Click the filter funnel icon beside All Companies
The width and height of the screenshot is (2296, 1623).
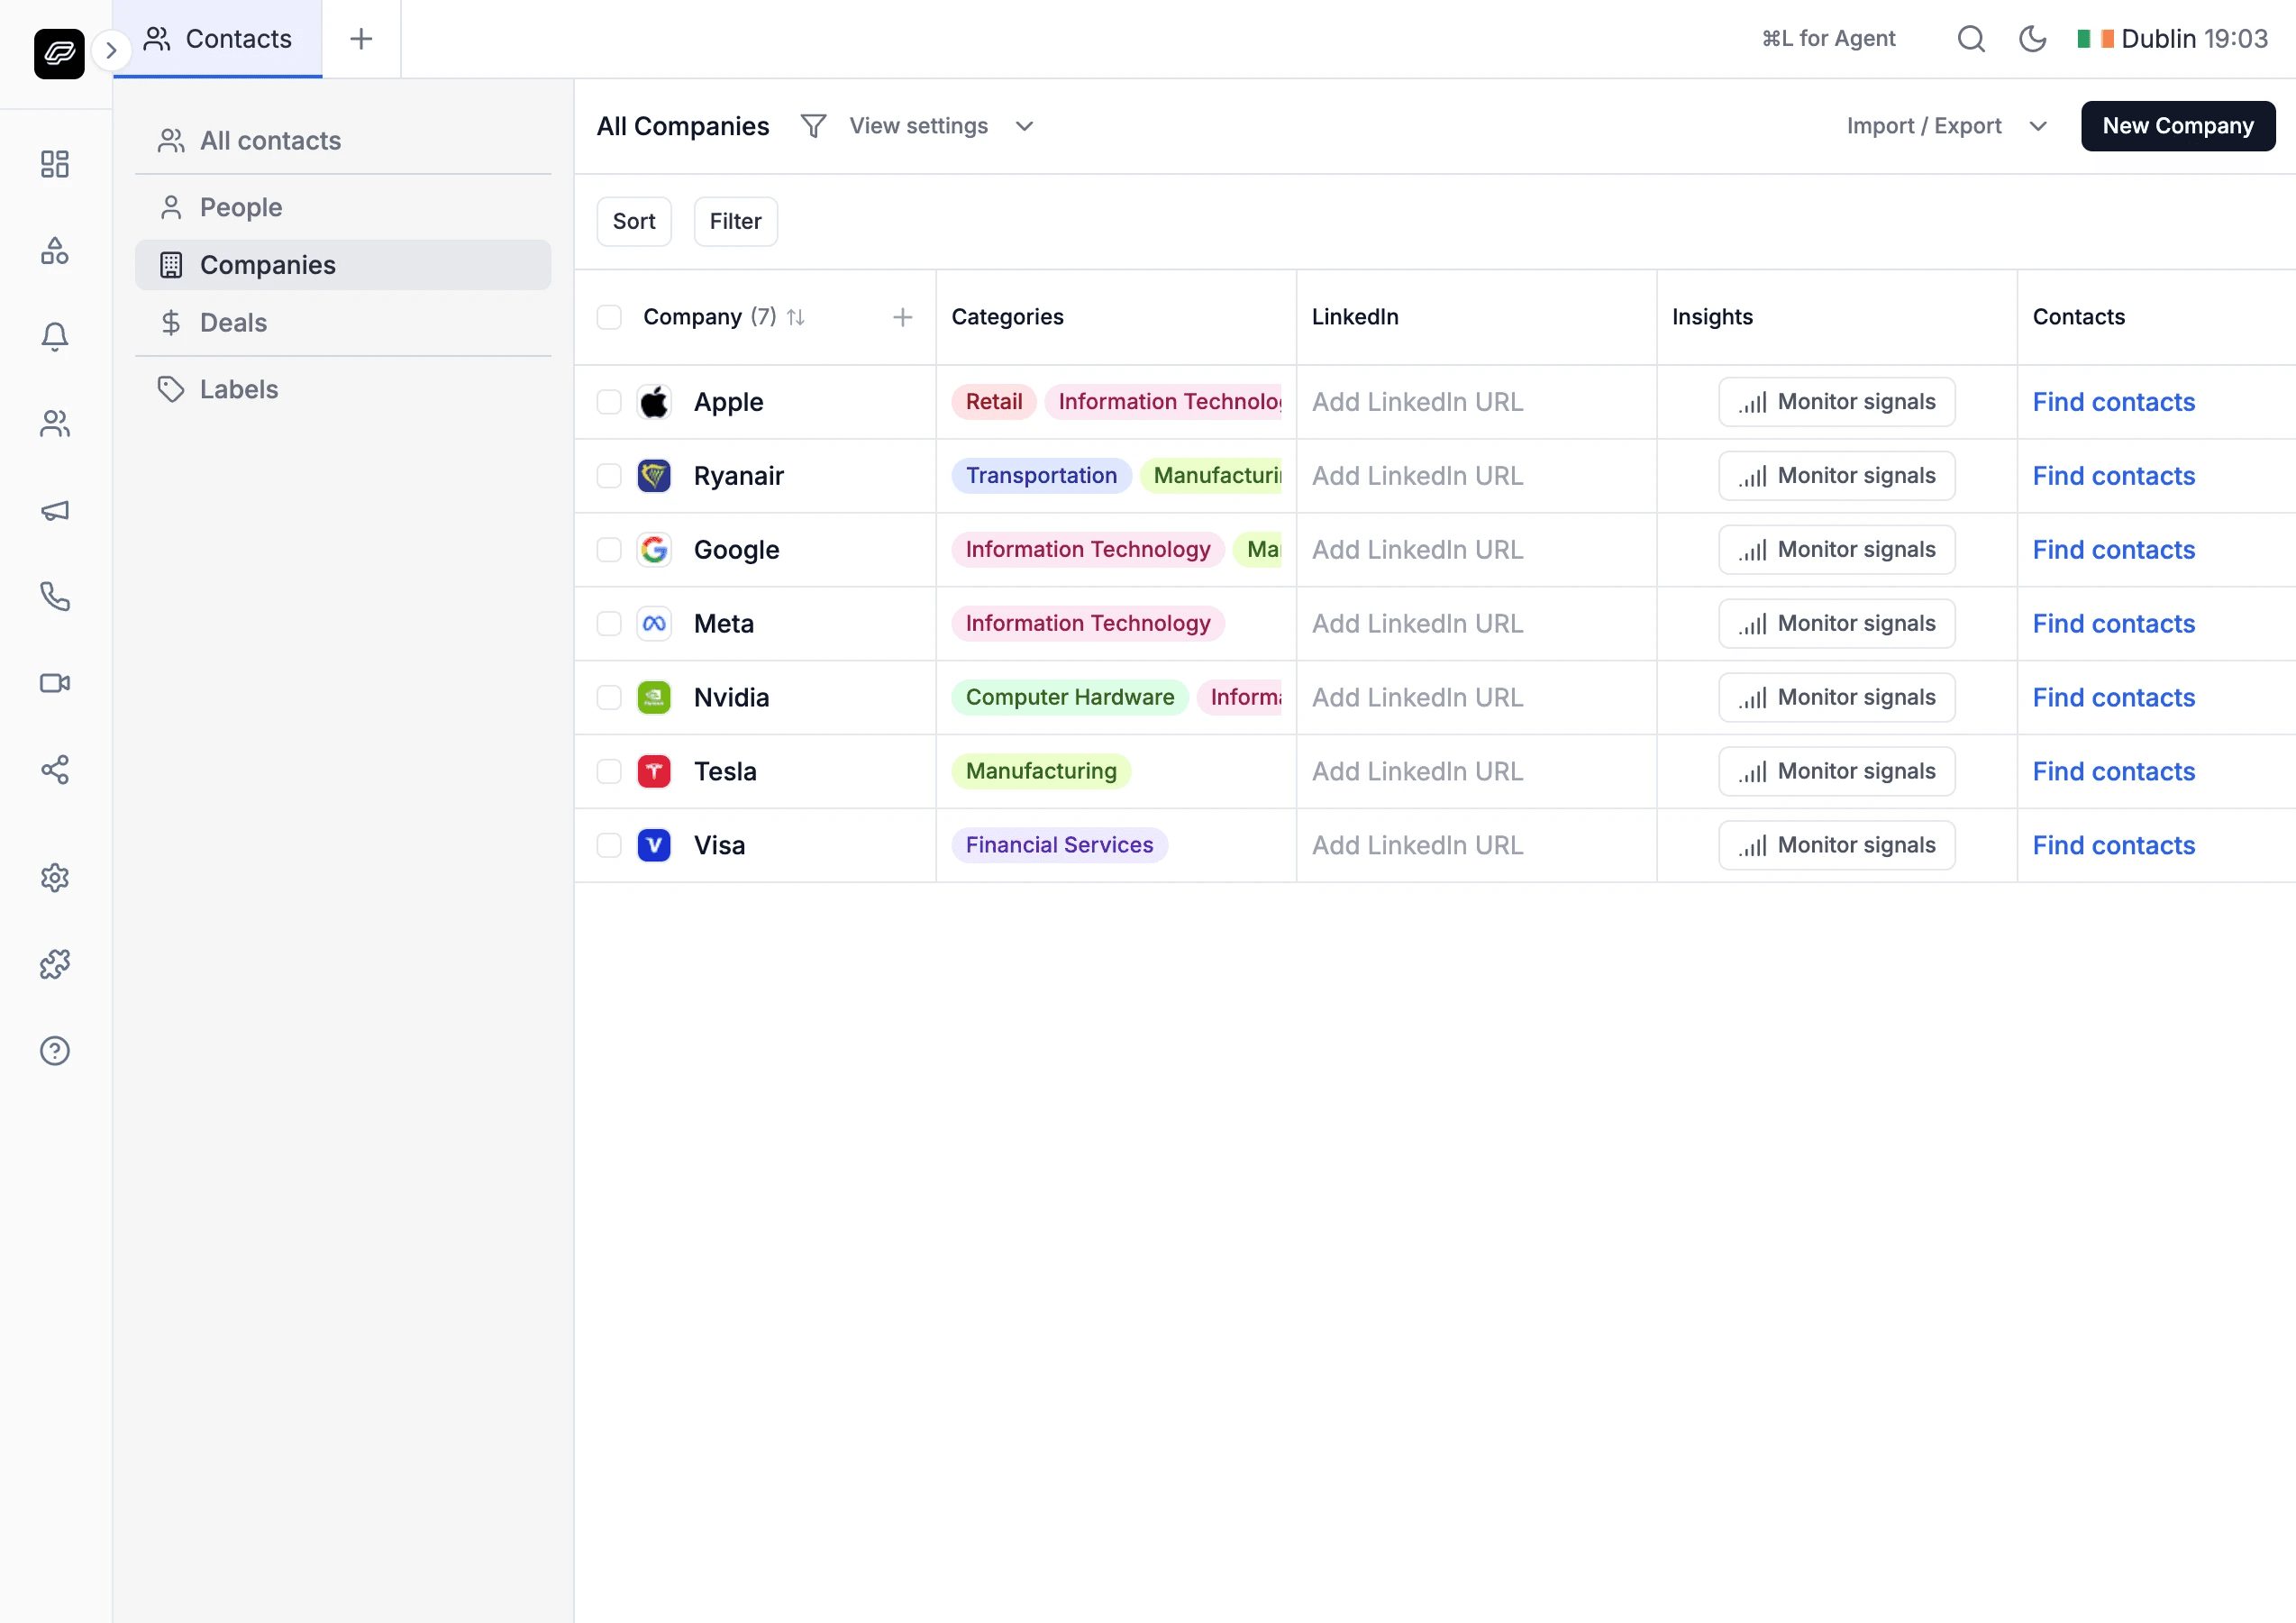coord(813,126)
